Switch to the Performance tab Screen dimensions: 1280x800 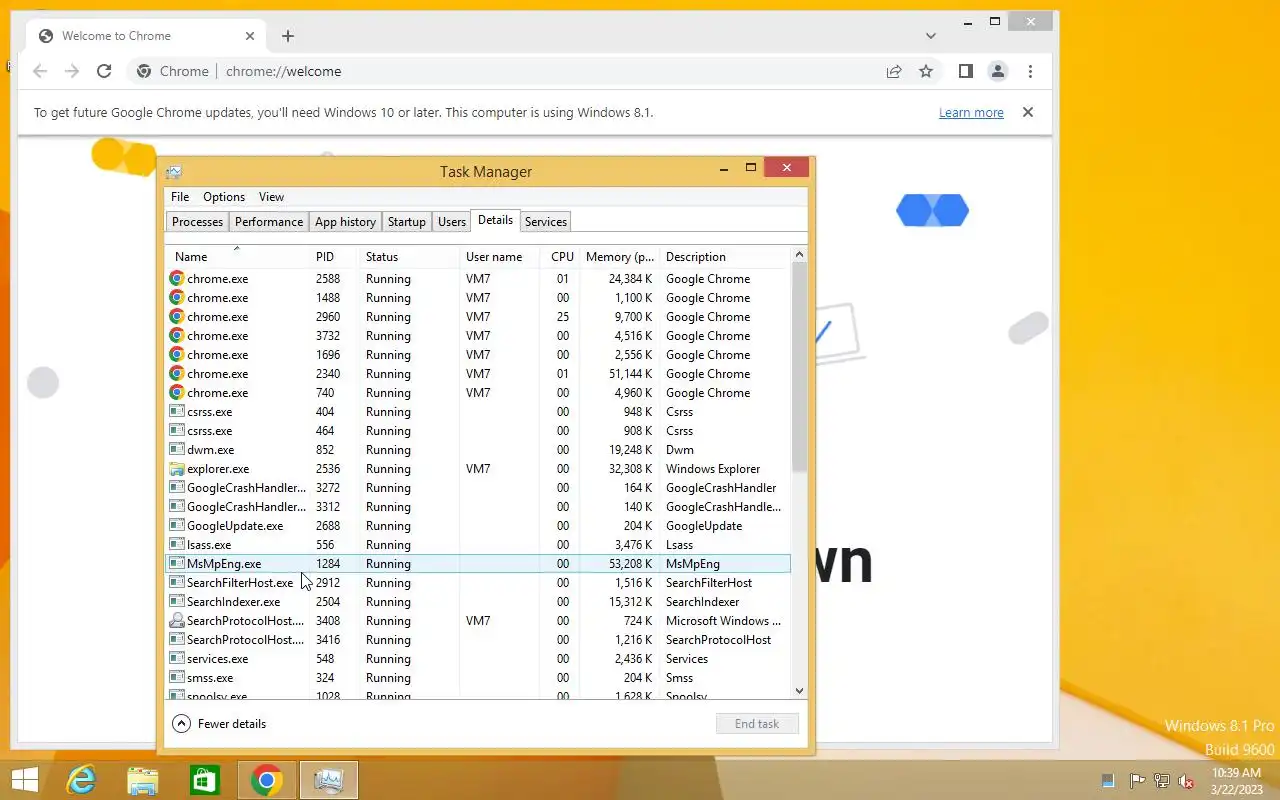click(269, 222)
